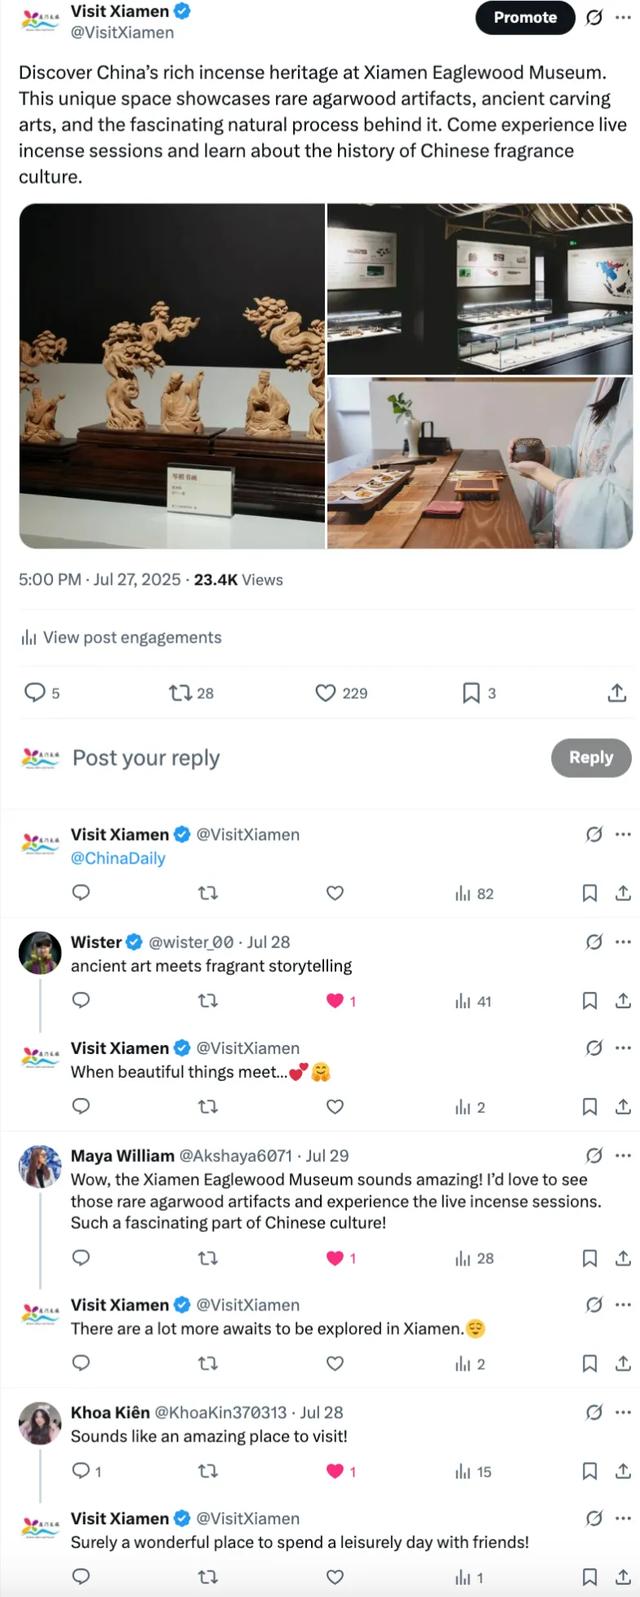Open the @ChinaDaily mention link
Screen dimensions: 640x1597
(118, 858)
